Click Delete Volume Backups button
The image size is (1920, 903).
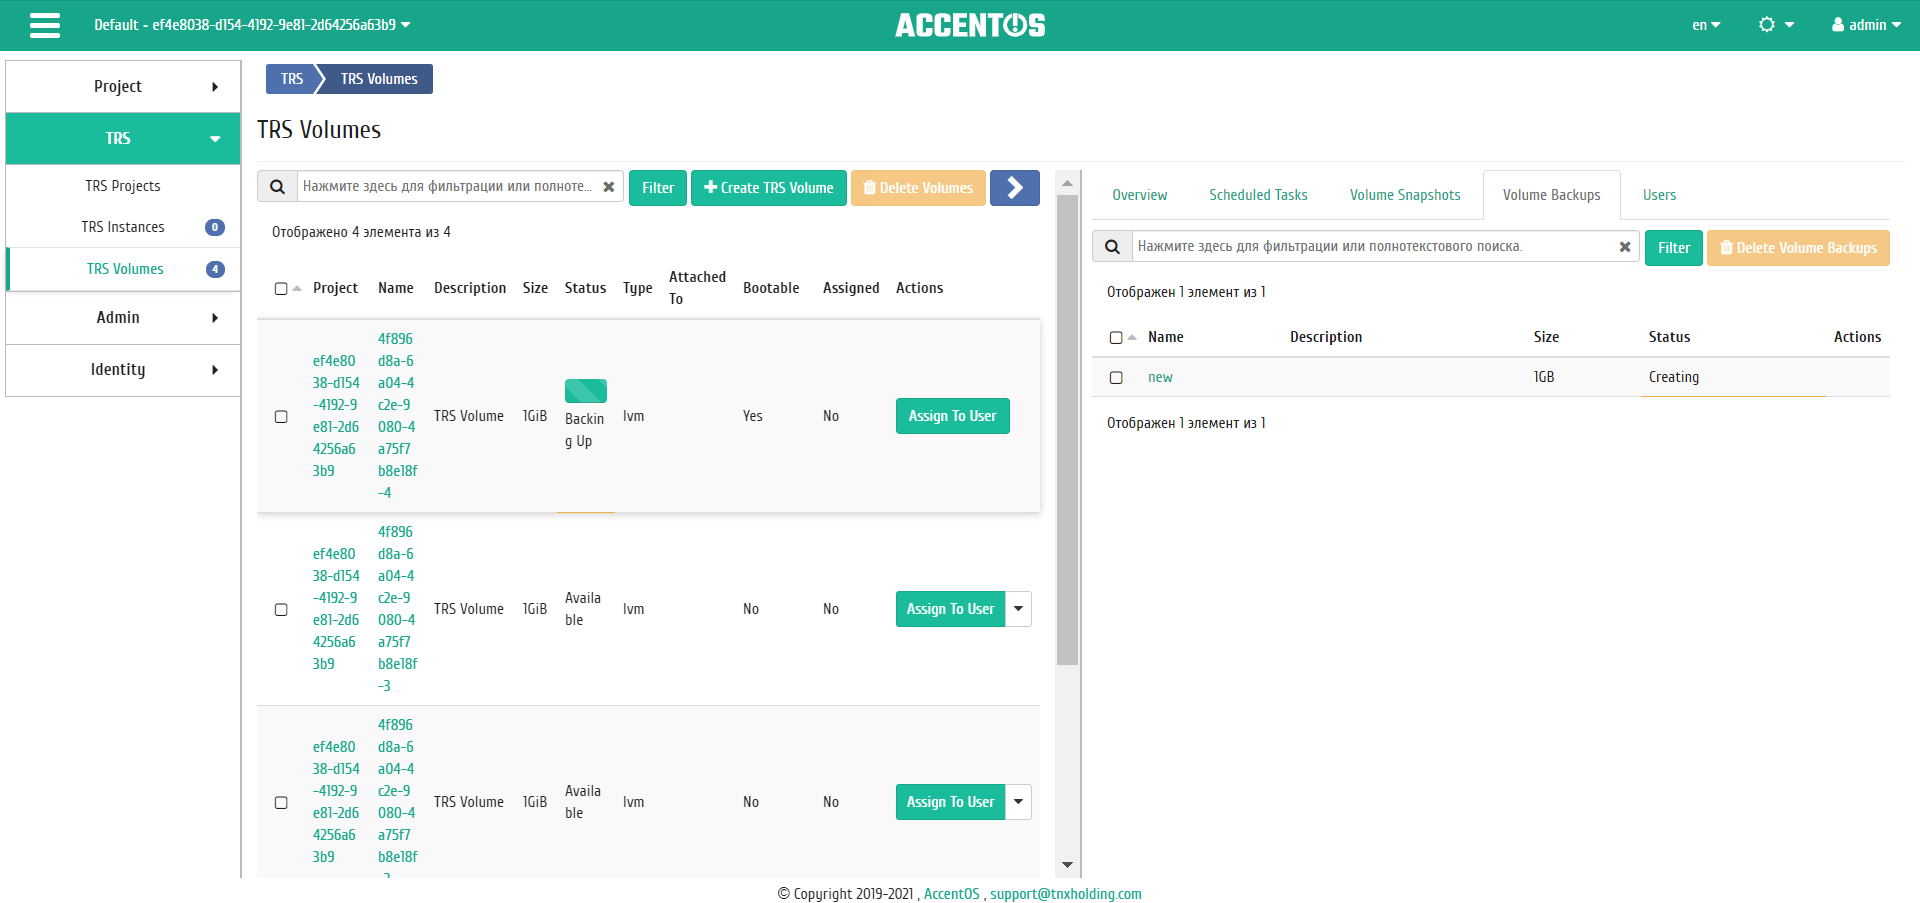pyautogui.click(x=1798, y=248)
